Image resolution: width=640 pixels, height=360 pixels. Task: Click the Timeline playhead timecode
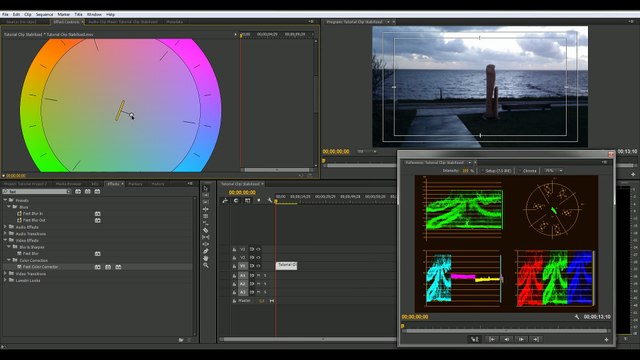coord(242,192)
